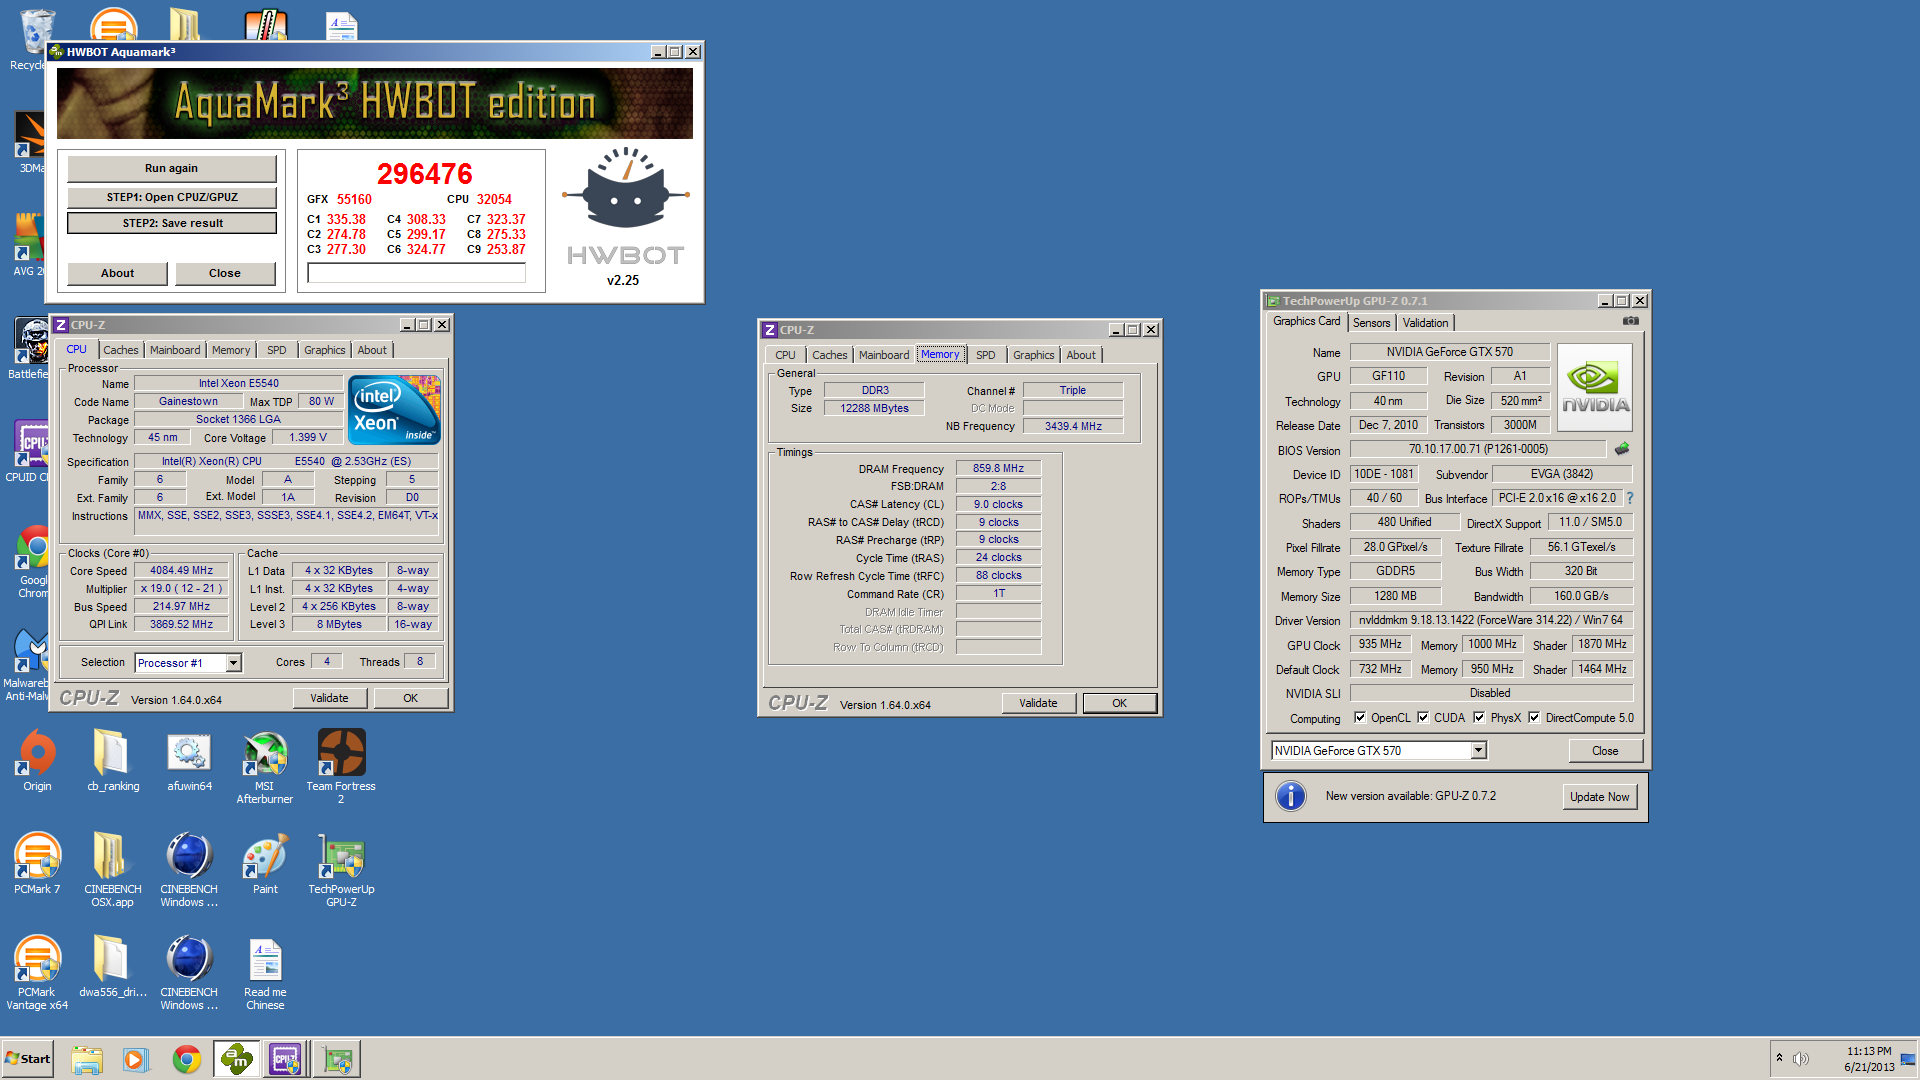
Task: Click STEP1: Open CPUZ/GPUZ button
Action: click(x=172, y=197)
